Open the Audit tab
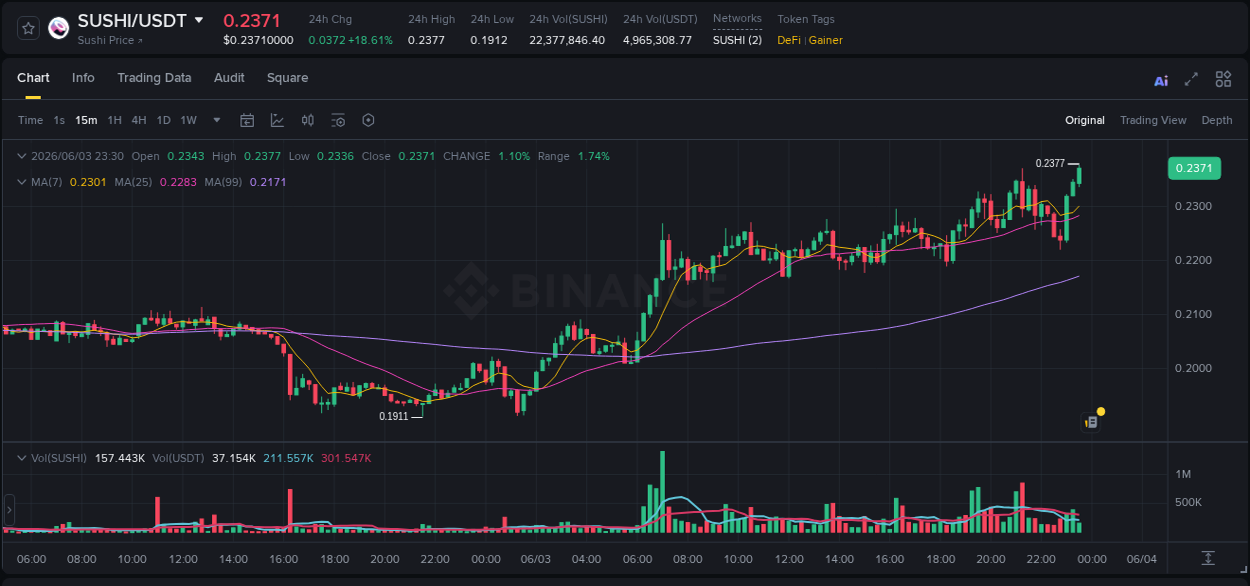This screenshot has height=586, width=1250. coord(229,78)
